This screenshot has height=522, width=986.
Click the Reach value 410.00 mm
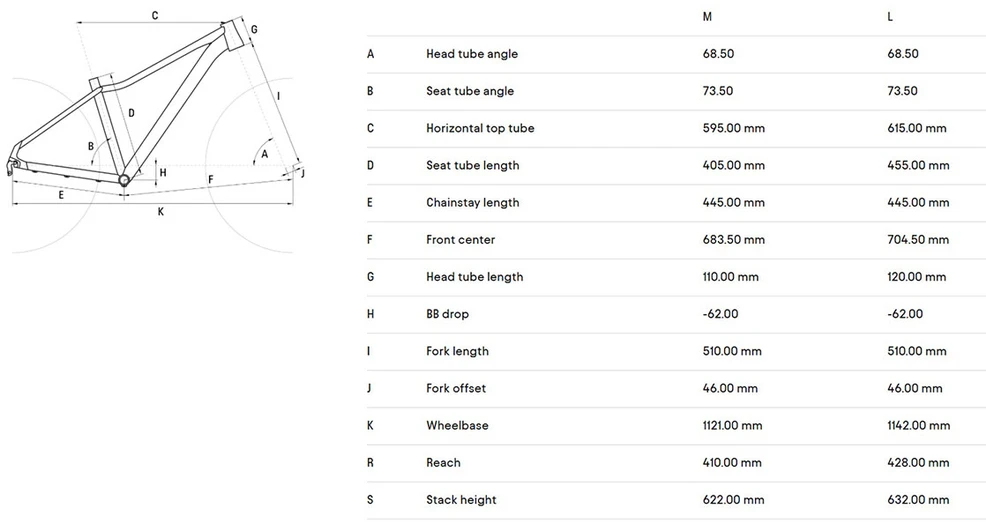pyautogui.click(x=734, y=463)
